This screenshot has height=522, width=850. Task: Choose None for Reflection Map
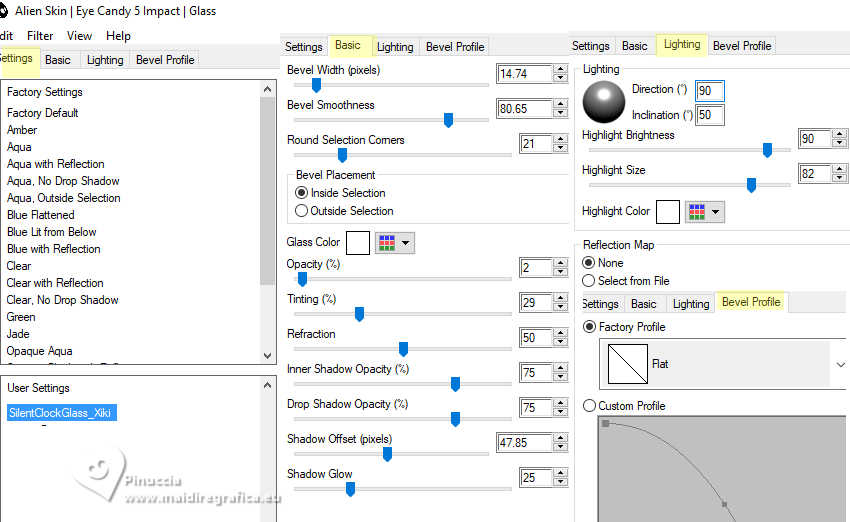click(x=603, y=263)
